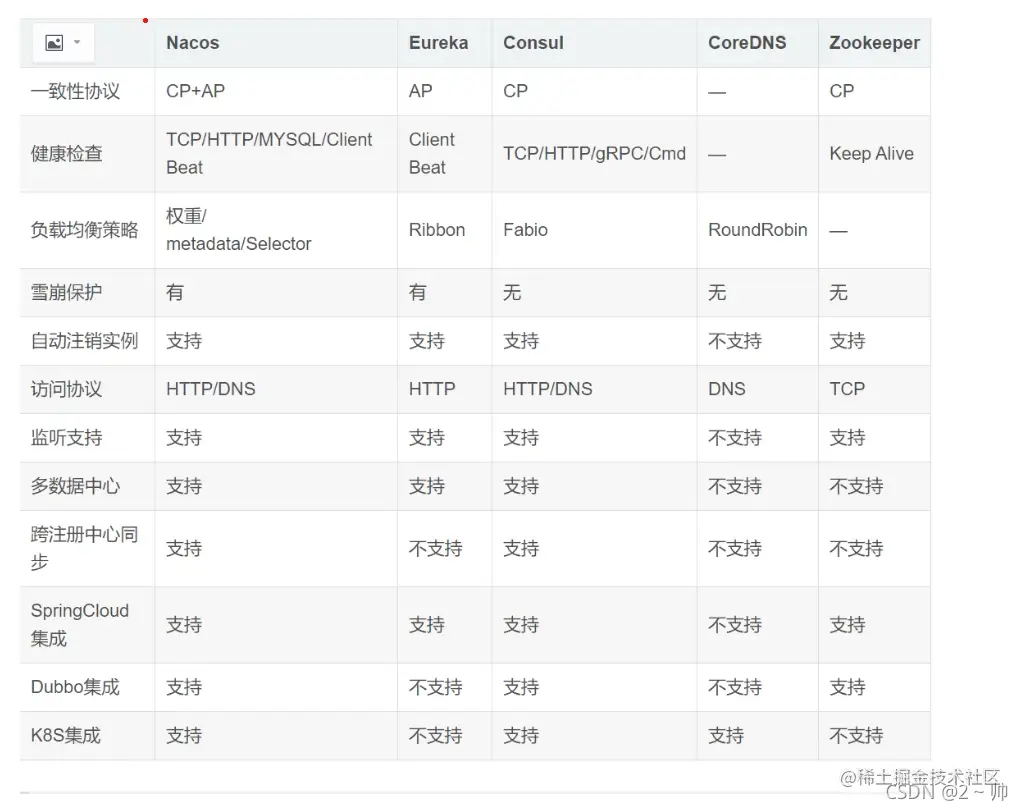Image resolution: width=1023 pixels, height=810 pixels.
Task: Click 支持 in Consul 跨注册中心同步 row
Action: [x=521, y=548]
